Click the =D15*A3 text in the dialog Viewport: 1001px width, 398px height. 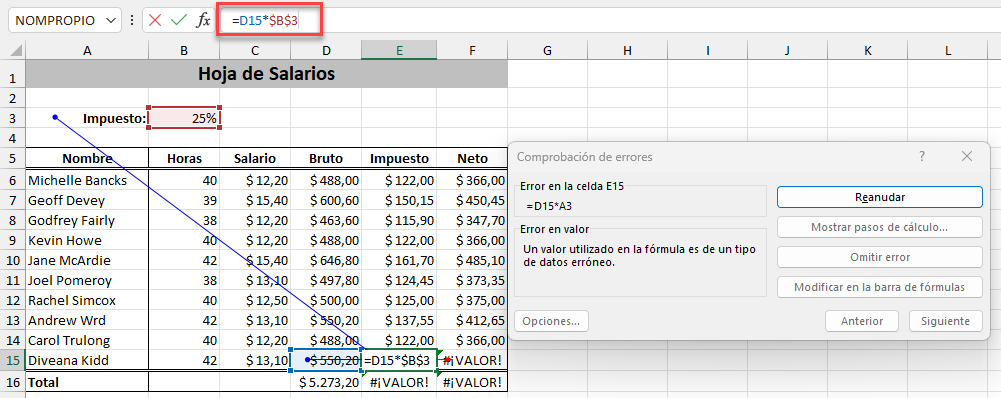(548, 206)
